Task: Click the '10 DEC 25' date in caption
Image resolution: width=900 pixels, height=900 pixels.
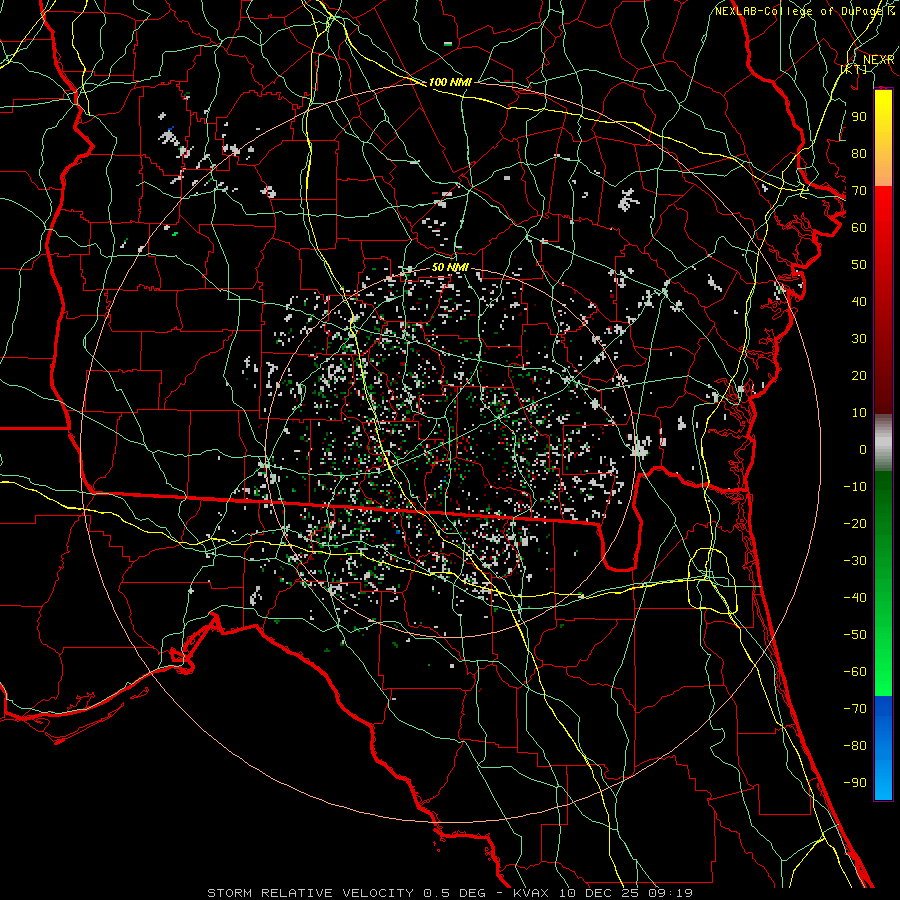Action: point(599,893)
